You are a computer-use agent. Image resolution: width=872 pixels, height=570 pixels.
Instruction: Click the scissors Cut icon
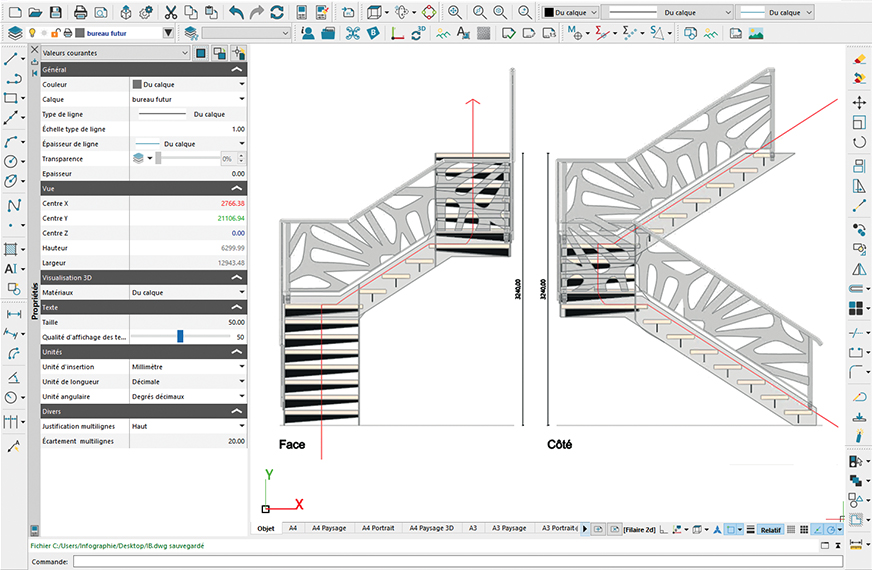click(171, 12)
